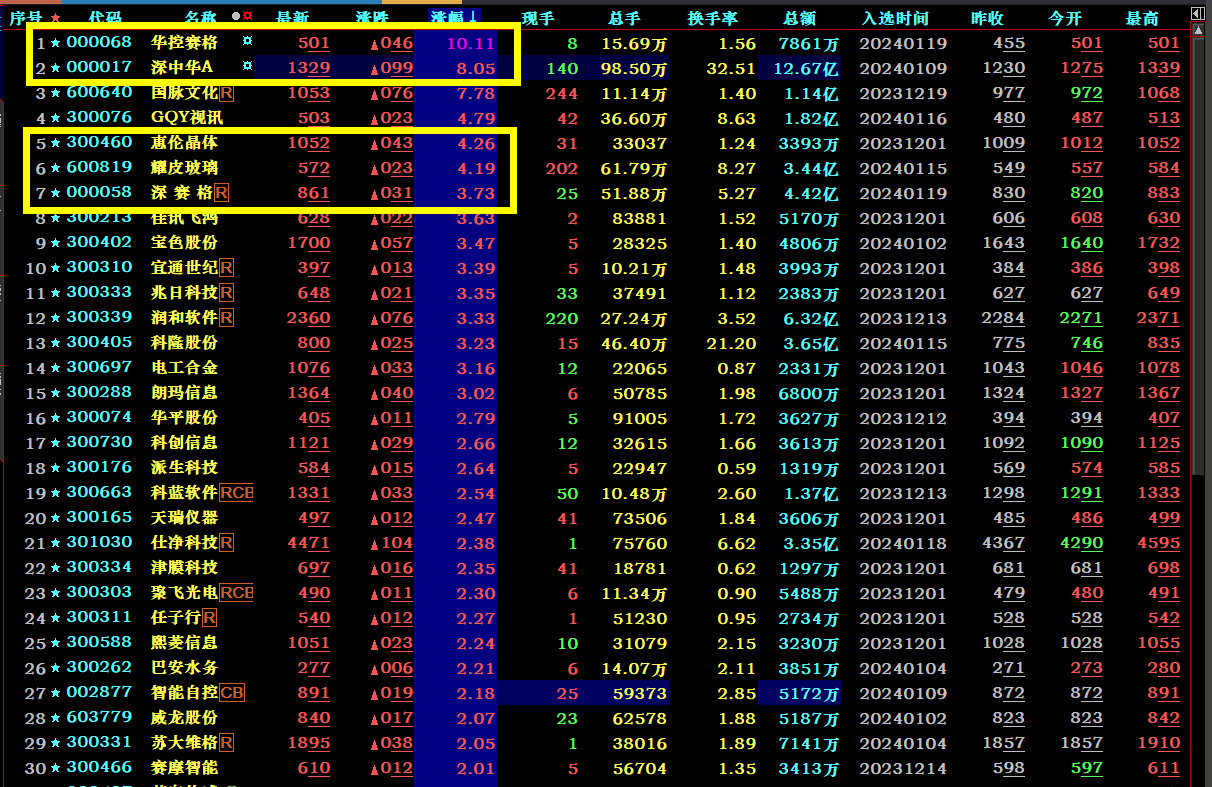1212x787 pixels.
Task: Click the star icon beside code 000068
Action: tap(55, 43)
